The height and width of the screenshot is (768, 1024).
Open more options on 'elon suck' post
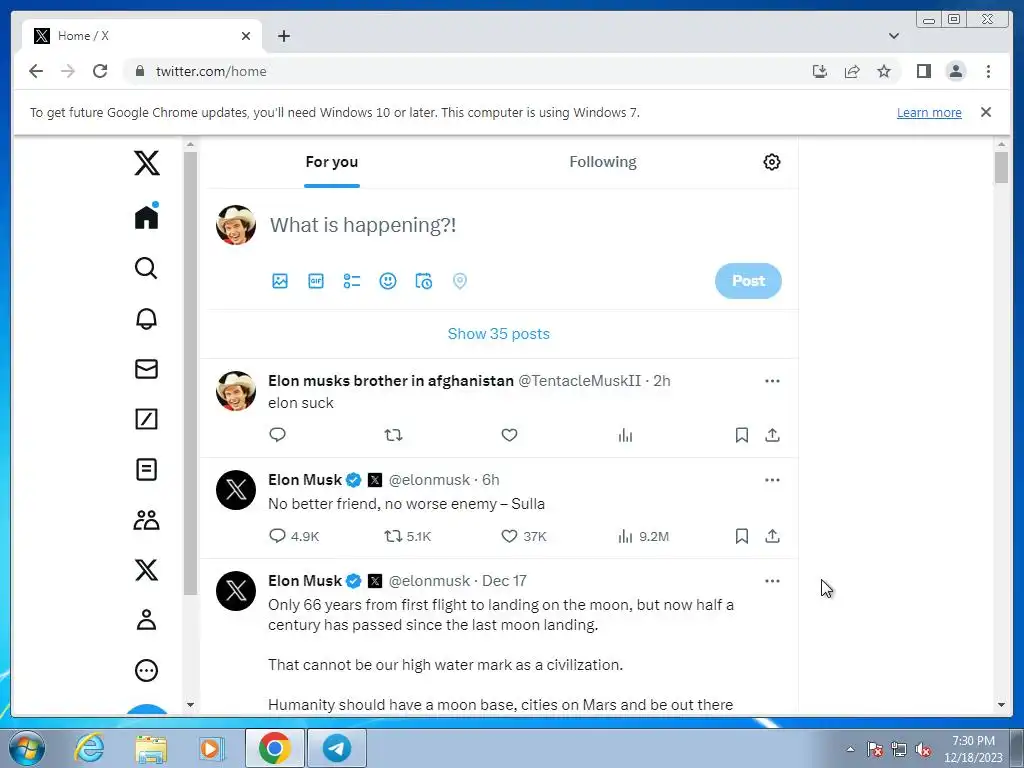(x=773, y=381)
